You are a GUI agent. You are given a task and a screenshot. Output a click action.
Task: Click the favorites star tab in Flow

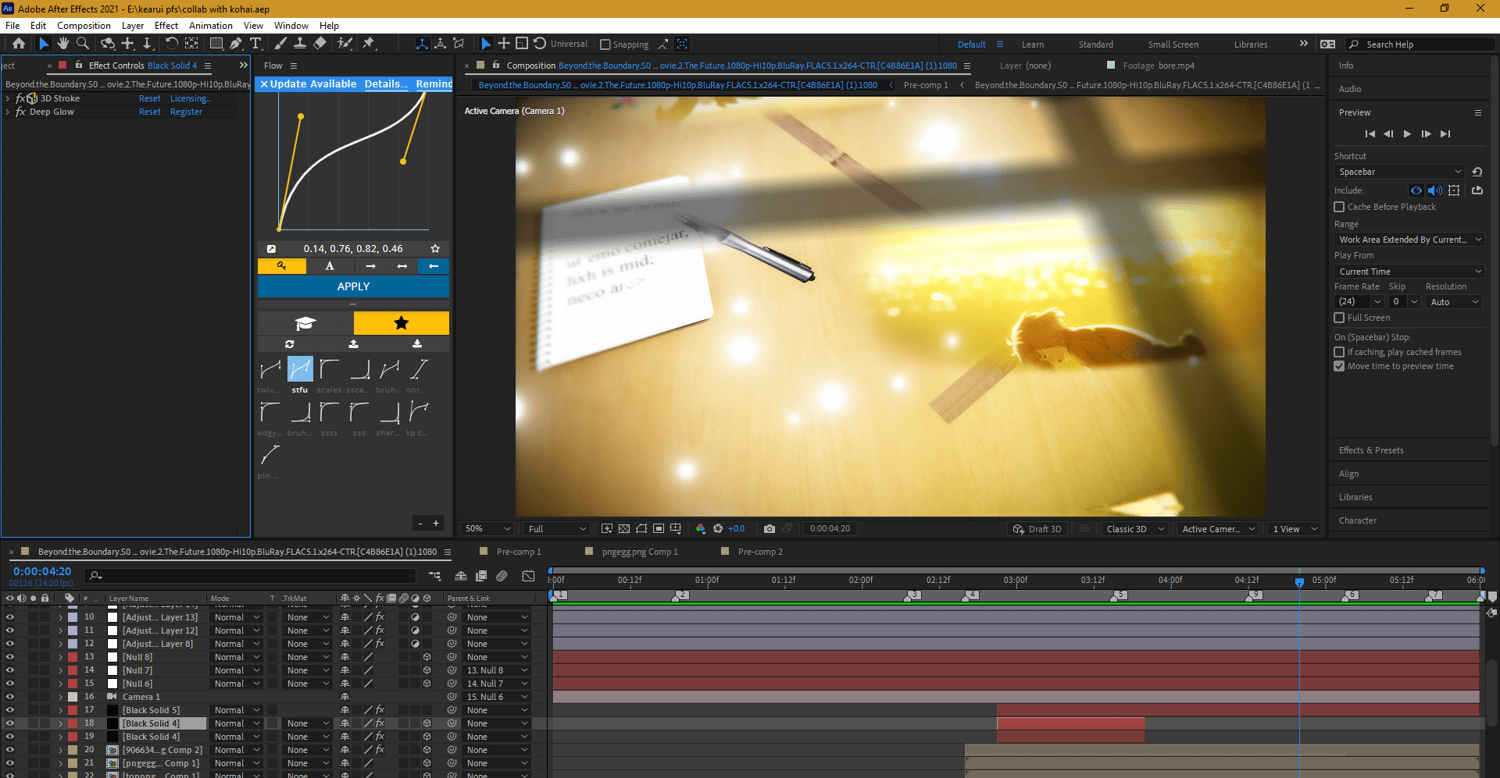coord(401,323)
